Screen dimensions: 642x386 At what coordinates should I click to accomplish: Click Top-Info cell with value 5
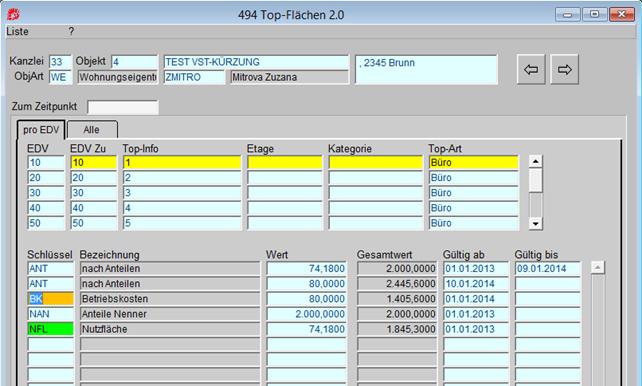[182, 223]
